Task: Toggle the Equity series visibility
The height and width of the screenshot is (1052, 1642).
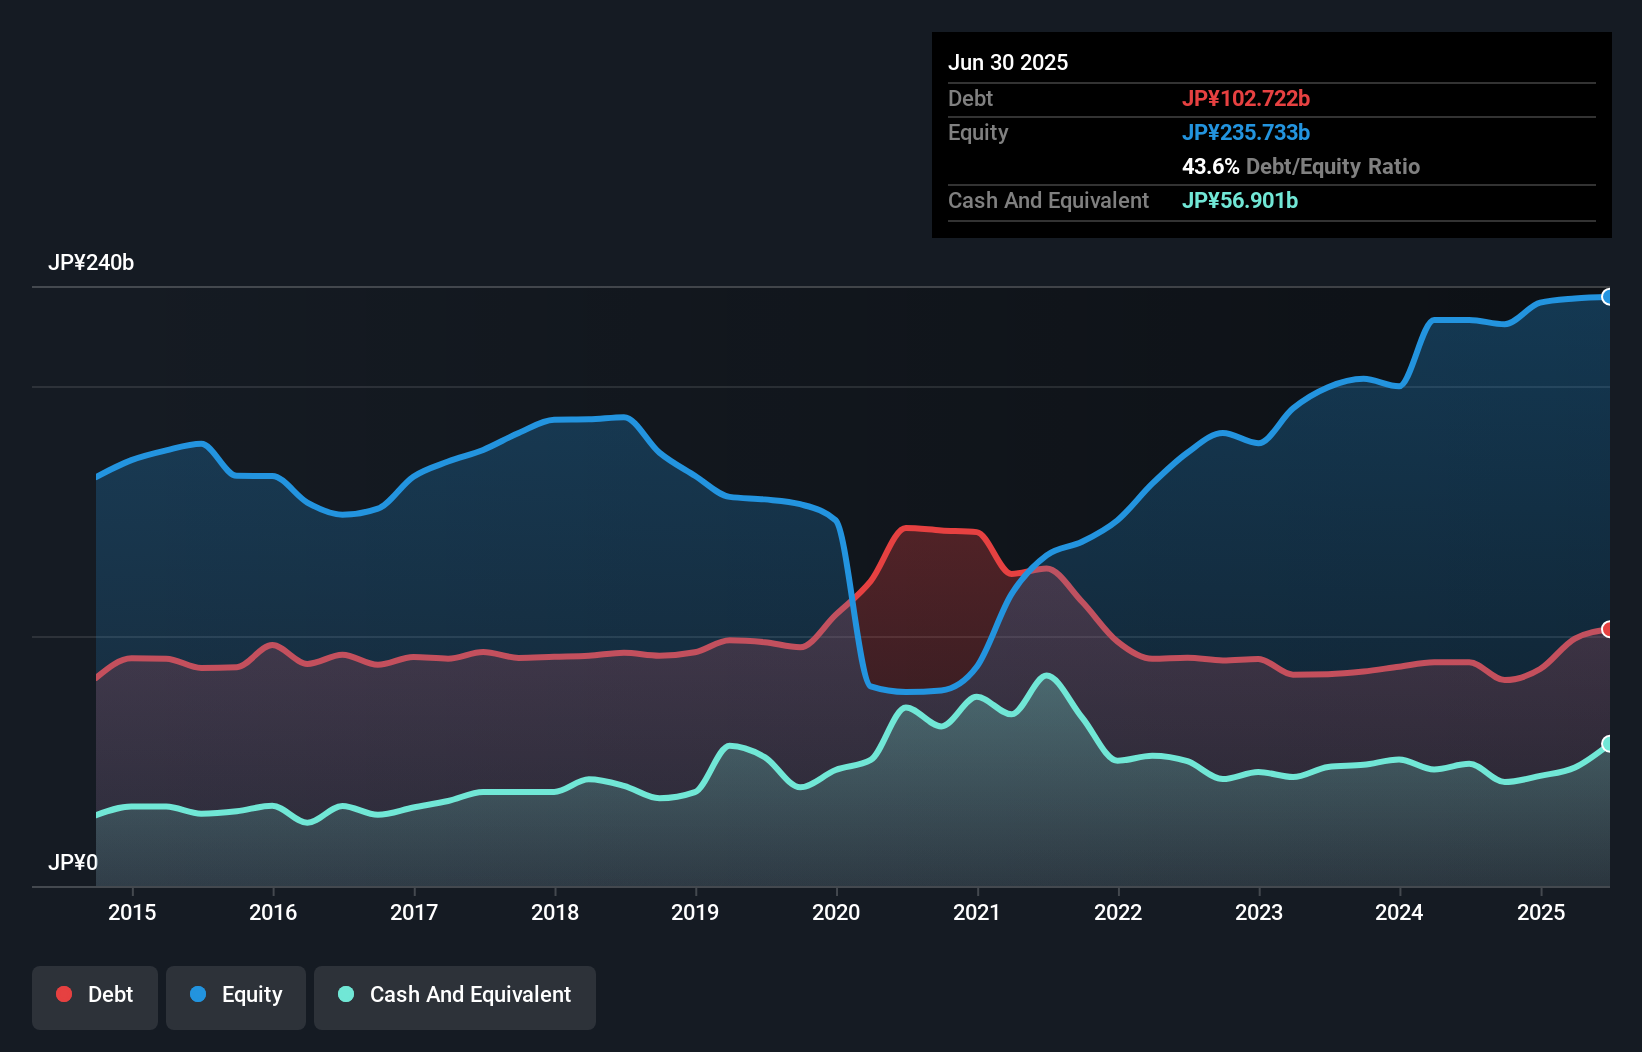Action: [236, 996]
